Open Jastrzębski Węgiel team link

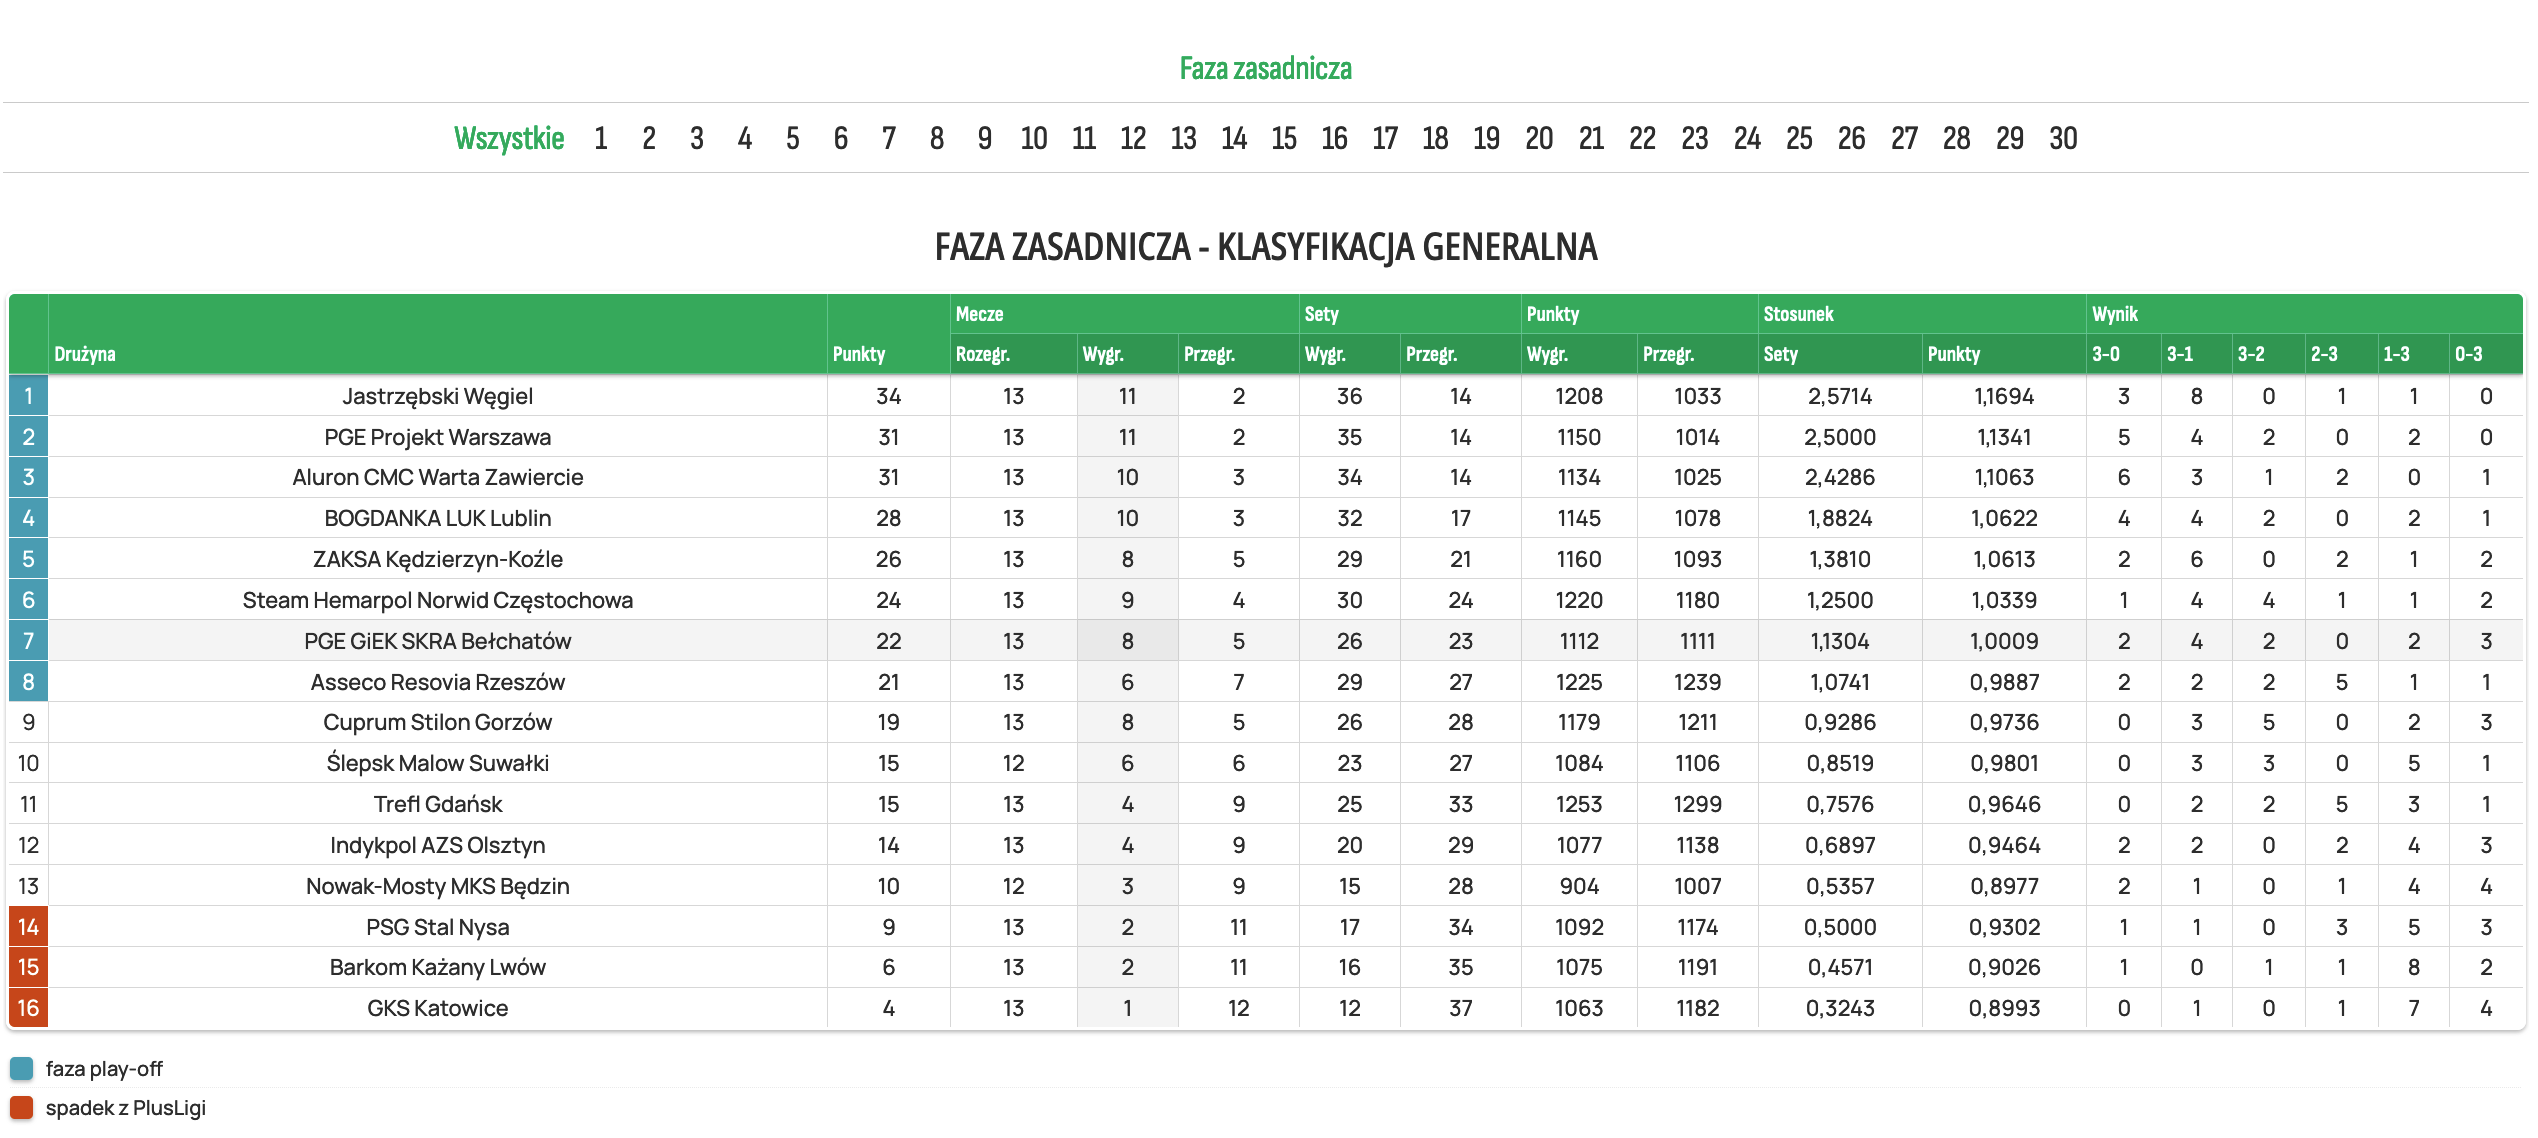click(437, 396)
